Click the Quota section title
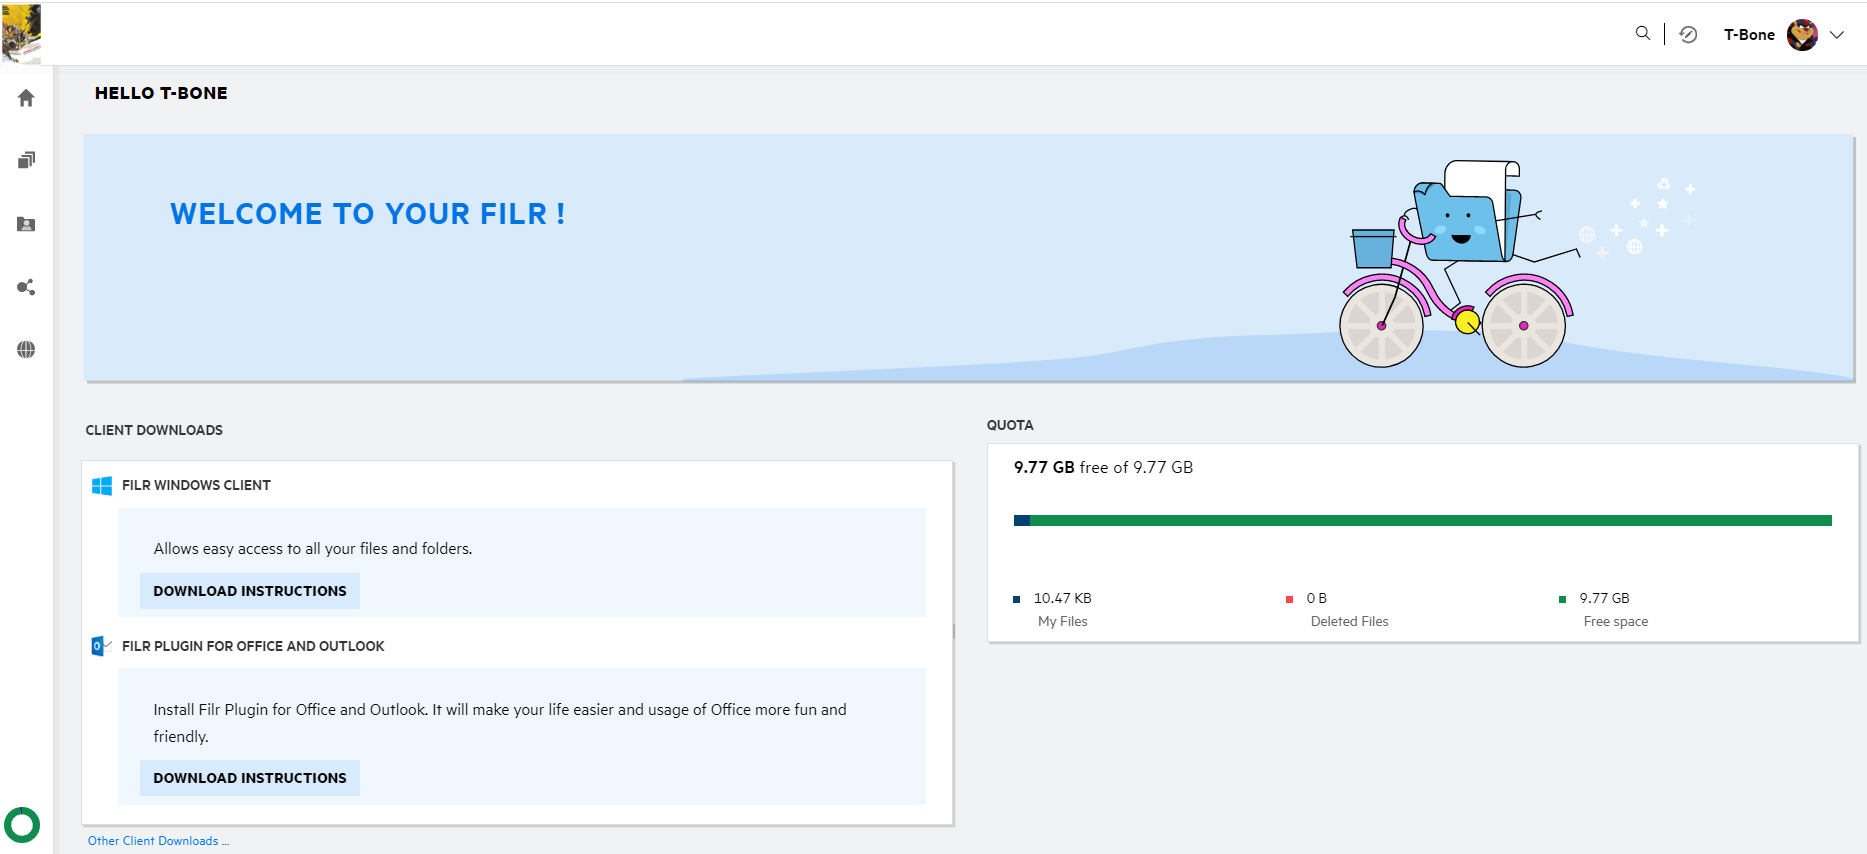The image size is (1867, 854). pos(1010,425)
